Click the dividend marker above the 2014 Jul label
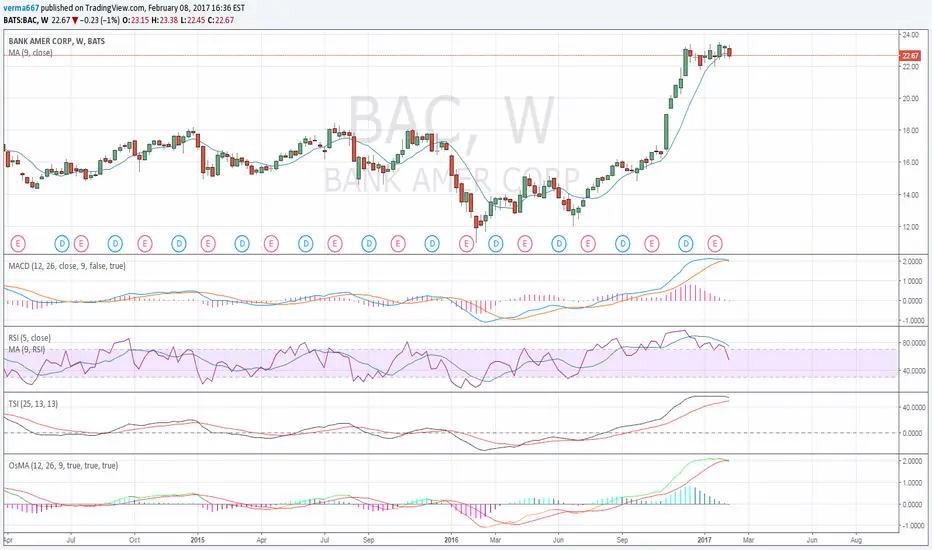 [62, 243]
